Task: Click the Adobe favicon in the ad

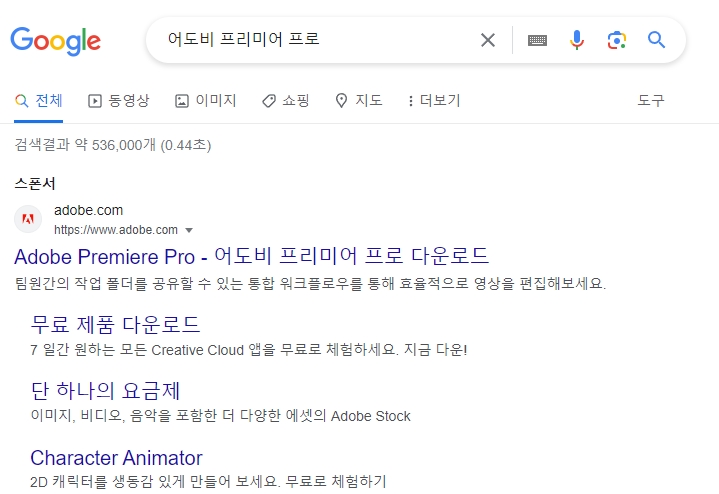Action: click(x=28, y=219)
